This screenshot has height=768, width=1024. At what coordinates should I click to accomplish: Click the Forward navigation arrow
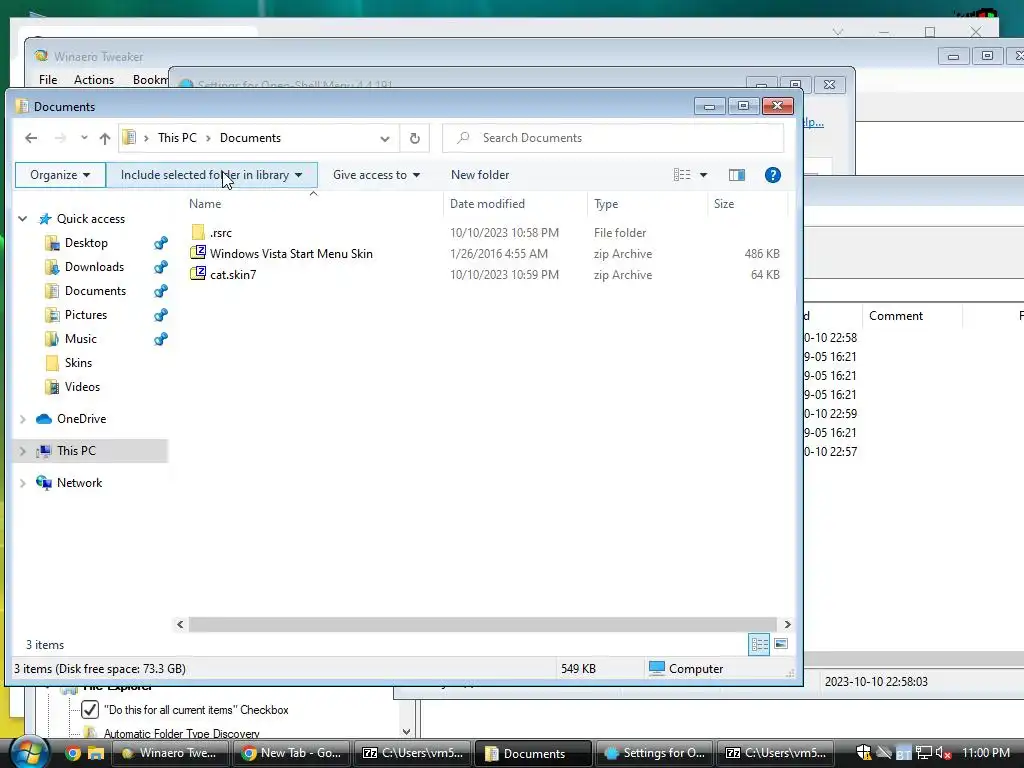pyautogui.click(x=60, y=138)
